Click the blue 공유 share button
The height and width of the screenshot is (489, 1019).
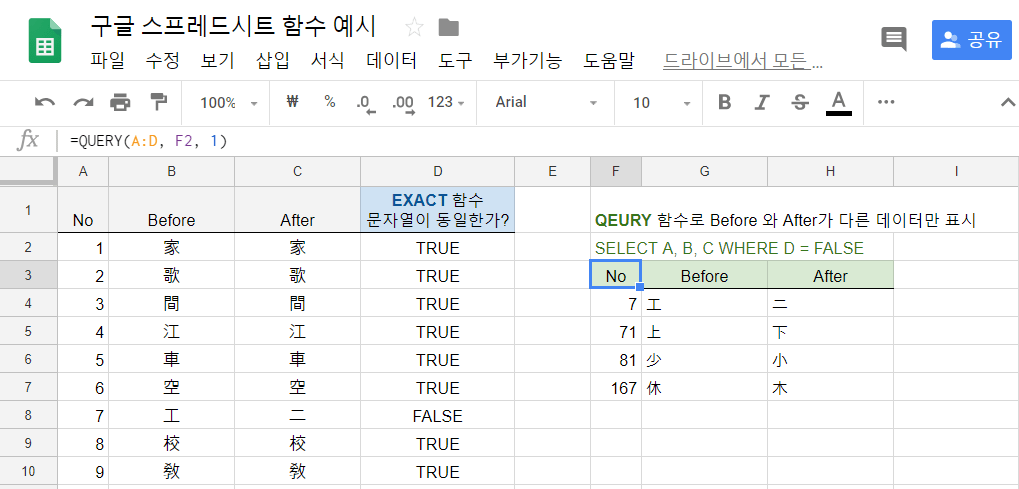(x=971, y=40)
